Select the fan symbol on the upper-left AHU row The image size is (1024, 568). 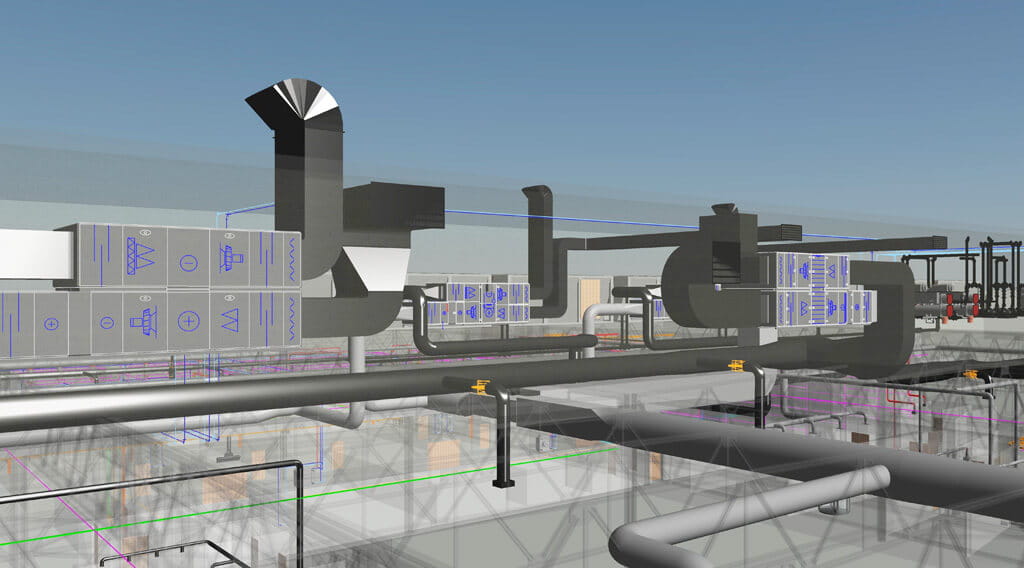click(233, 257)
